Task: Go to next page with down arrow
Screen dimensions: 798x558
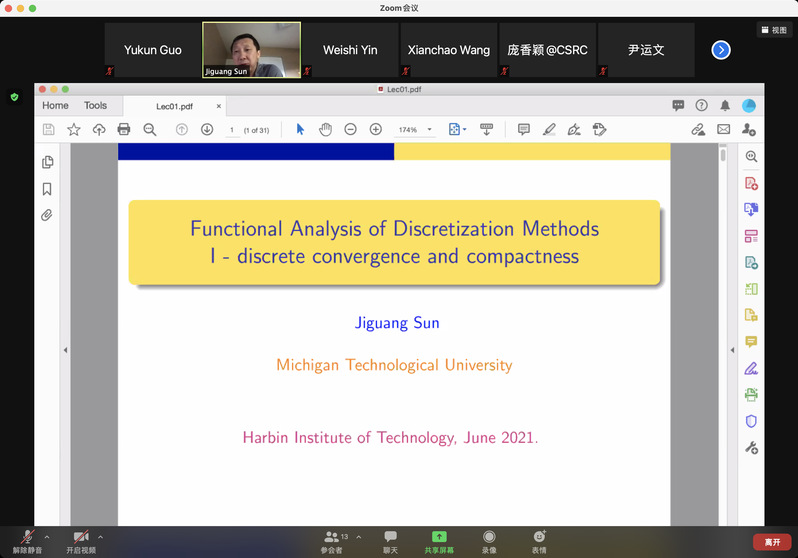Action: (207, 129)
